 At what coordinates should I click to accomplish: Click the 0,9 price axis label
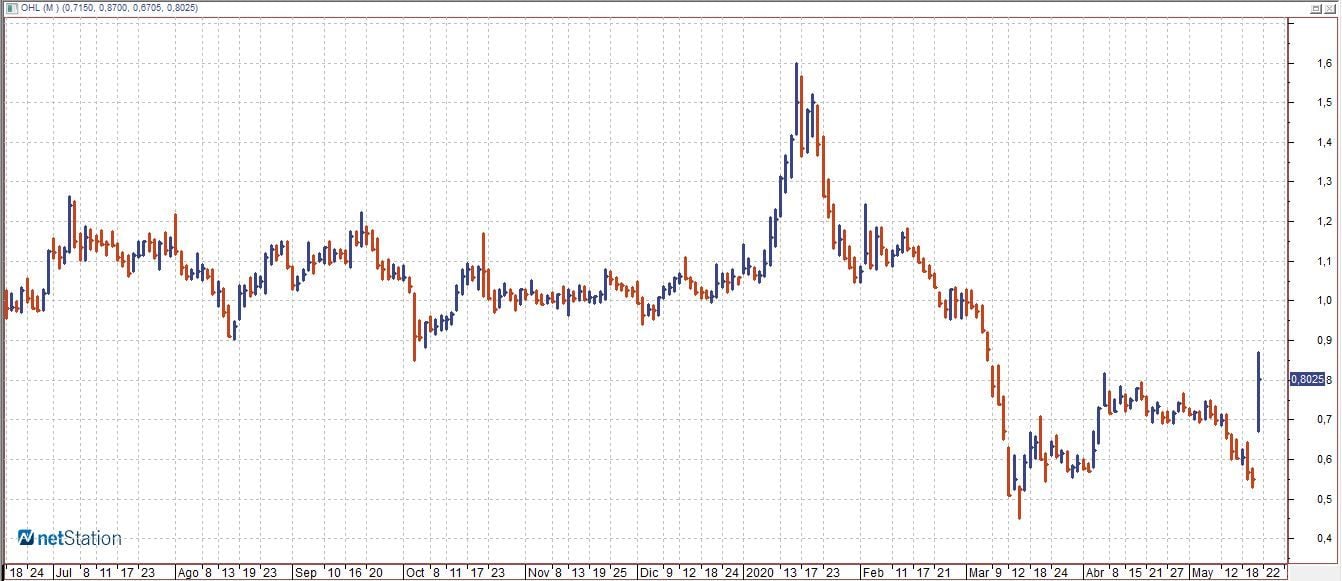tap(1324, 340)
